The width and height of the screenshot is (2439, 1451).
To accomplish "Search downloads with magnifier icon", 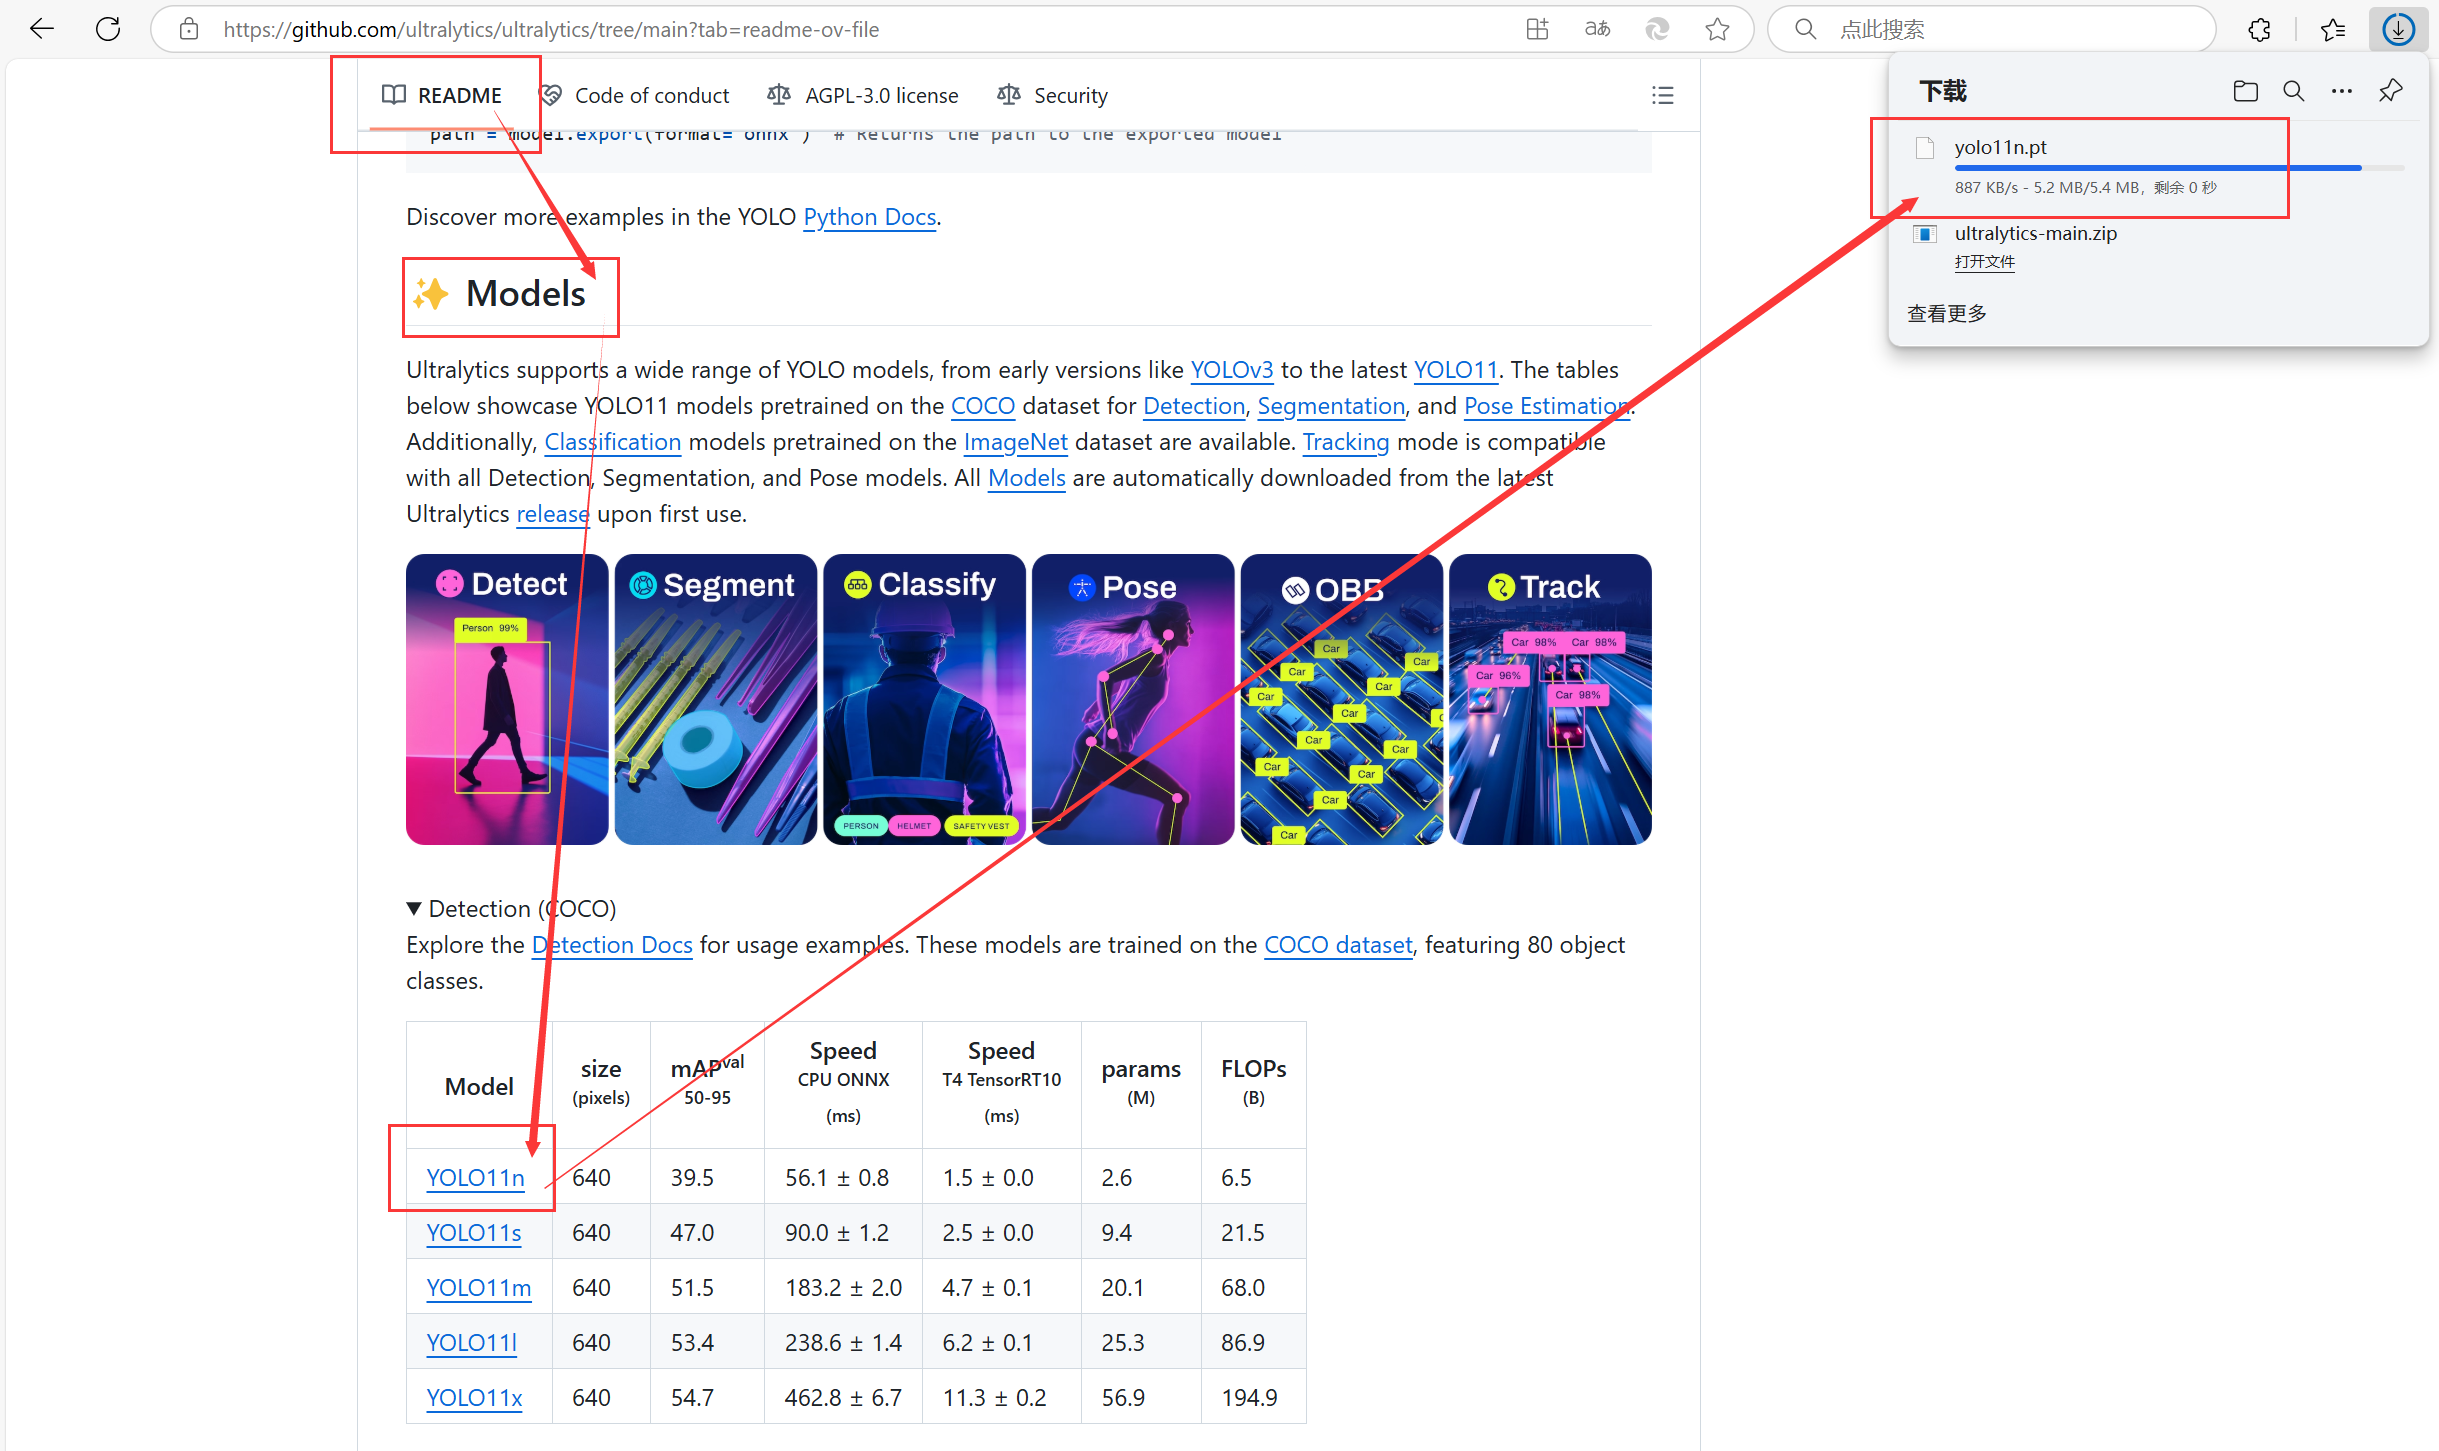I will (x=2293, y=91).
